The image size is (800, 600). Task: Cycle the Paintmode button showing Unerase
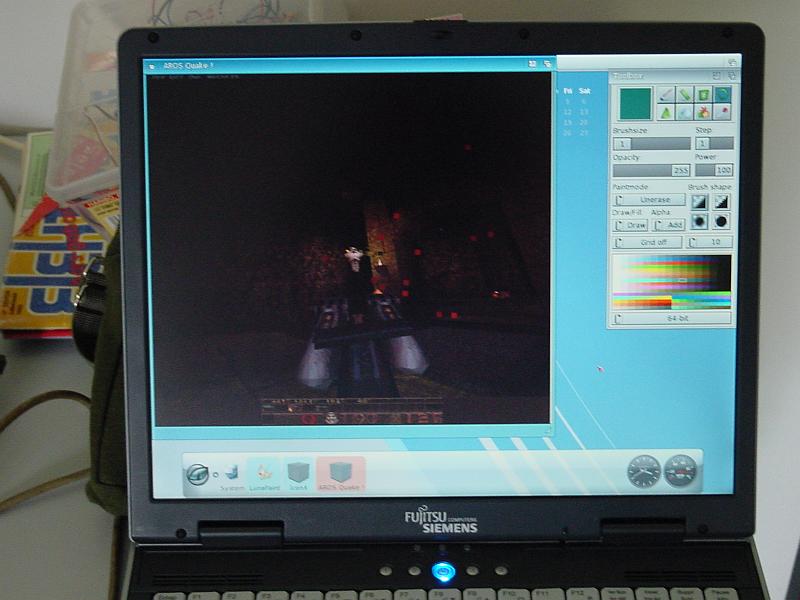pos(649,200)
